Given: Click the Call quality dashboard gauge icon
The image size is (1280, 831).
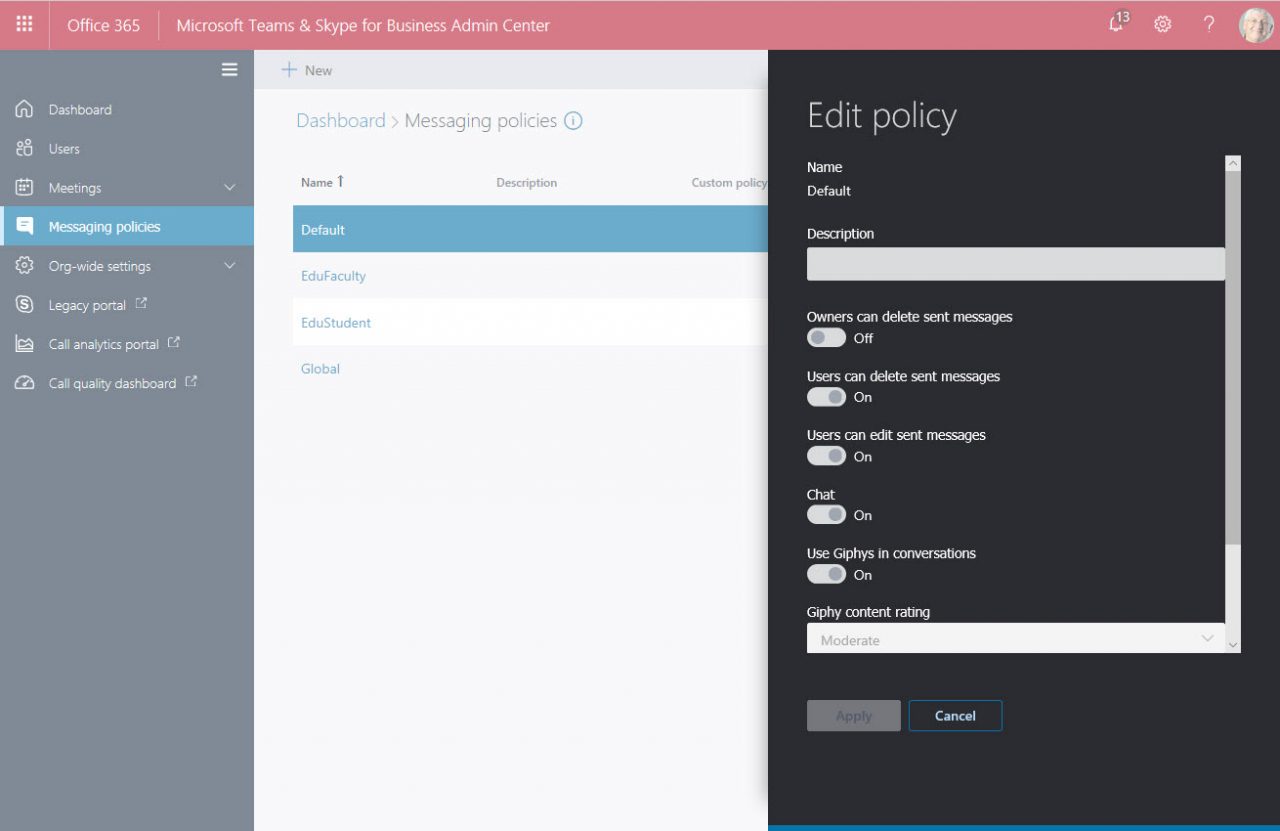Looking at the screenshot, I should click(25, 383).
